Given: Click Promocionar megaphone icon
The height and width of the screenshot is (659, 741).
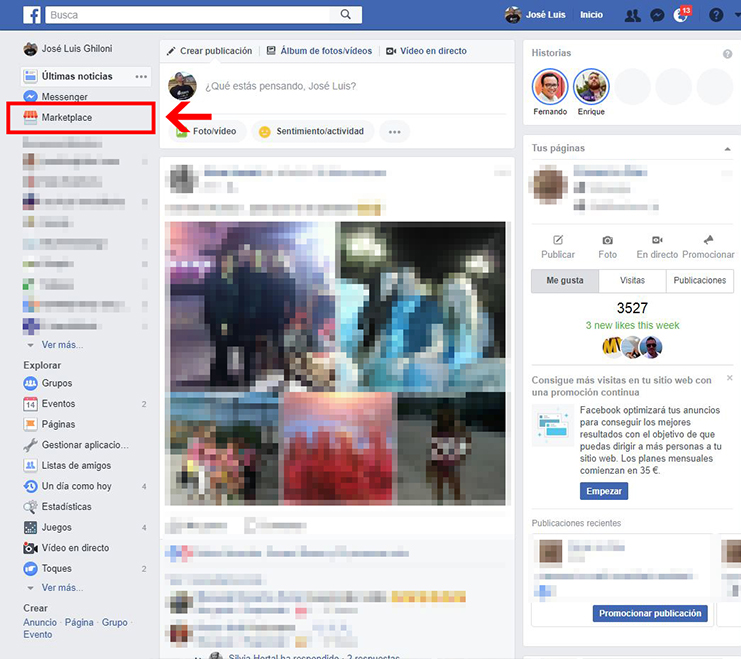Looking at the screenshot, I should point(708,240).
